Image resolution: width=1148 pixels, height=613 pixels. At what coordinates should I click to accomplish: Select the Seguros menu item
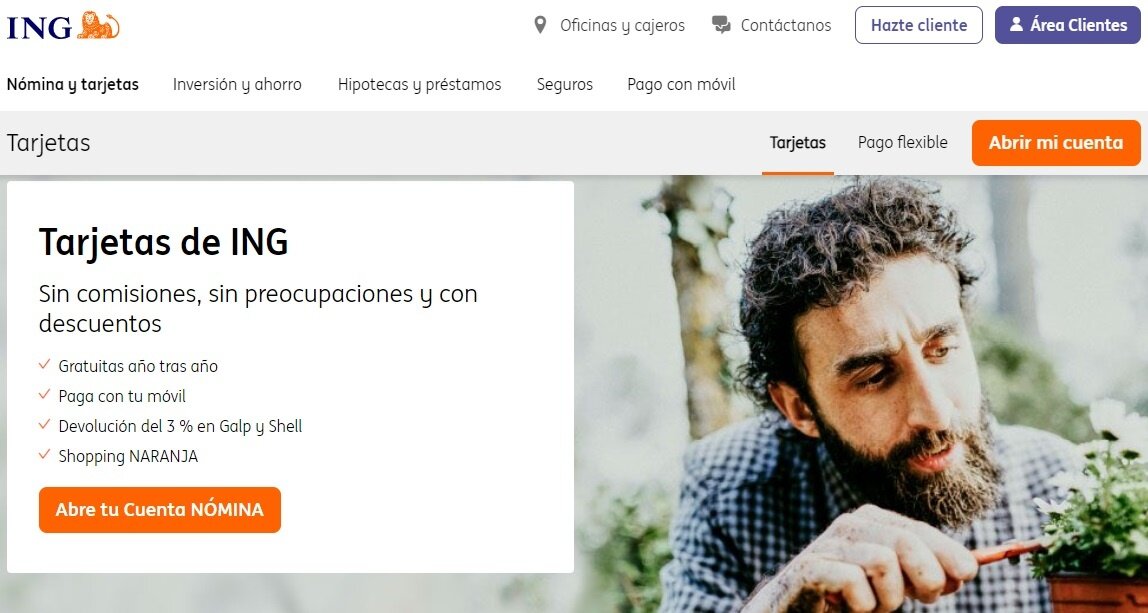[x=564, y=84]
